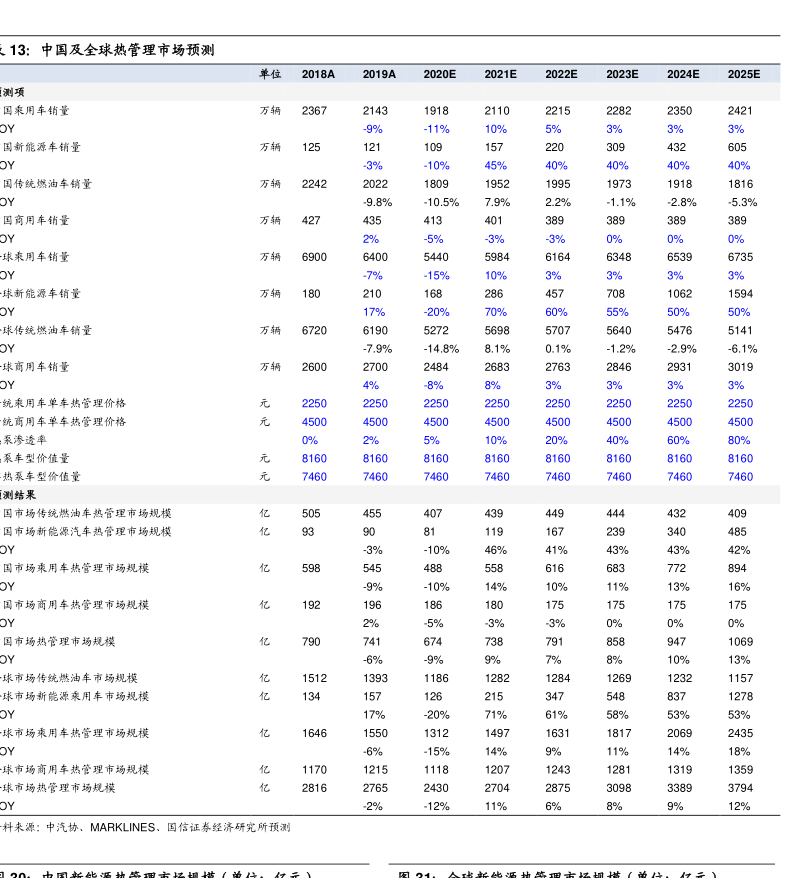The image size is (789, 878).
Task: Click the 单位 column header
Action: tap(270, 74)
